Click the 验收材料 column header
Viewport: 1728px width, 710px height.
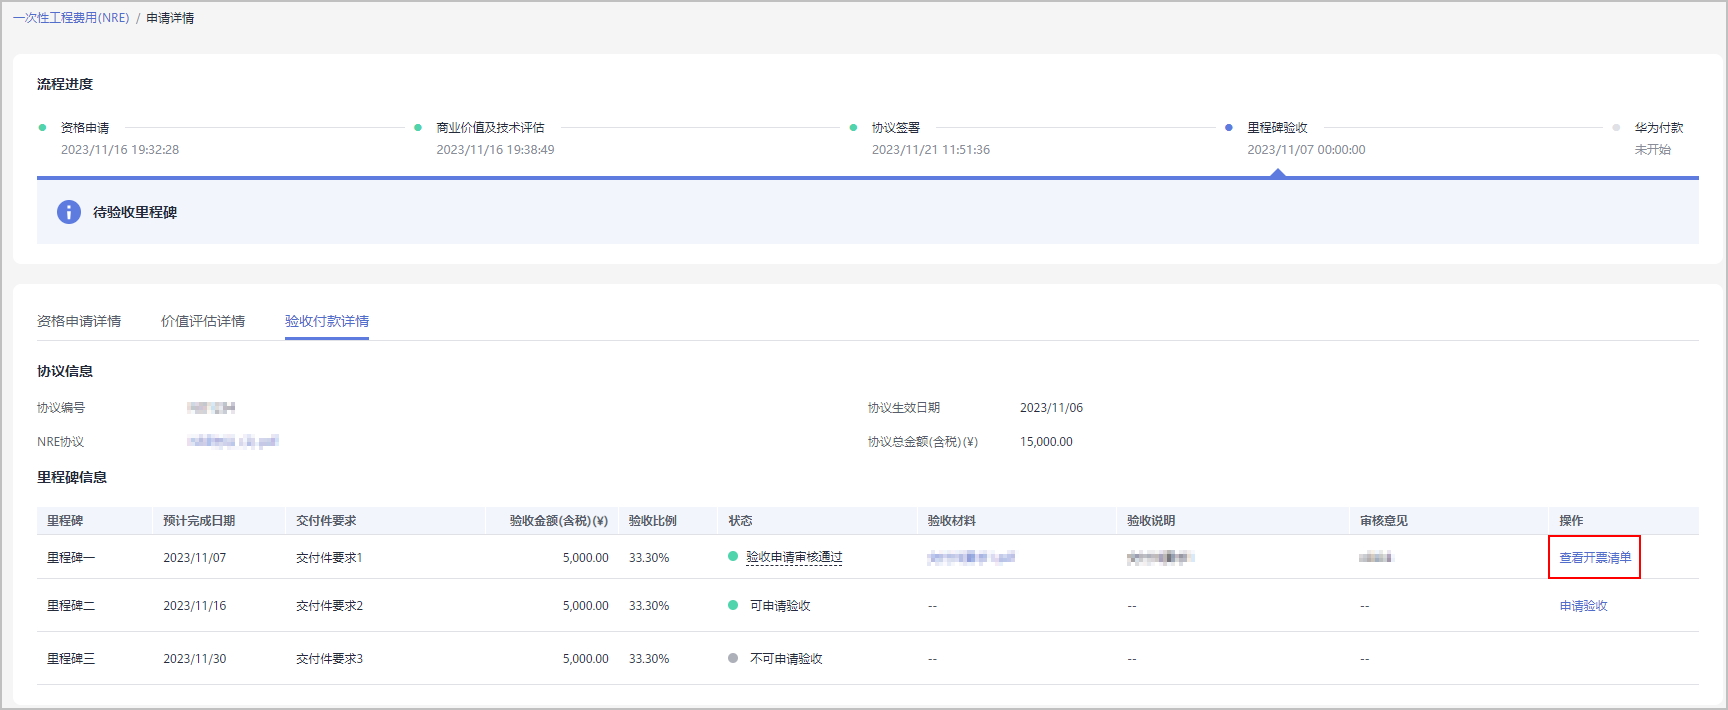(x=951, y=521)
